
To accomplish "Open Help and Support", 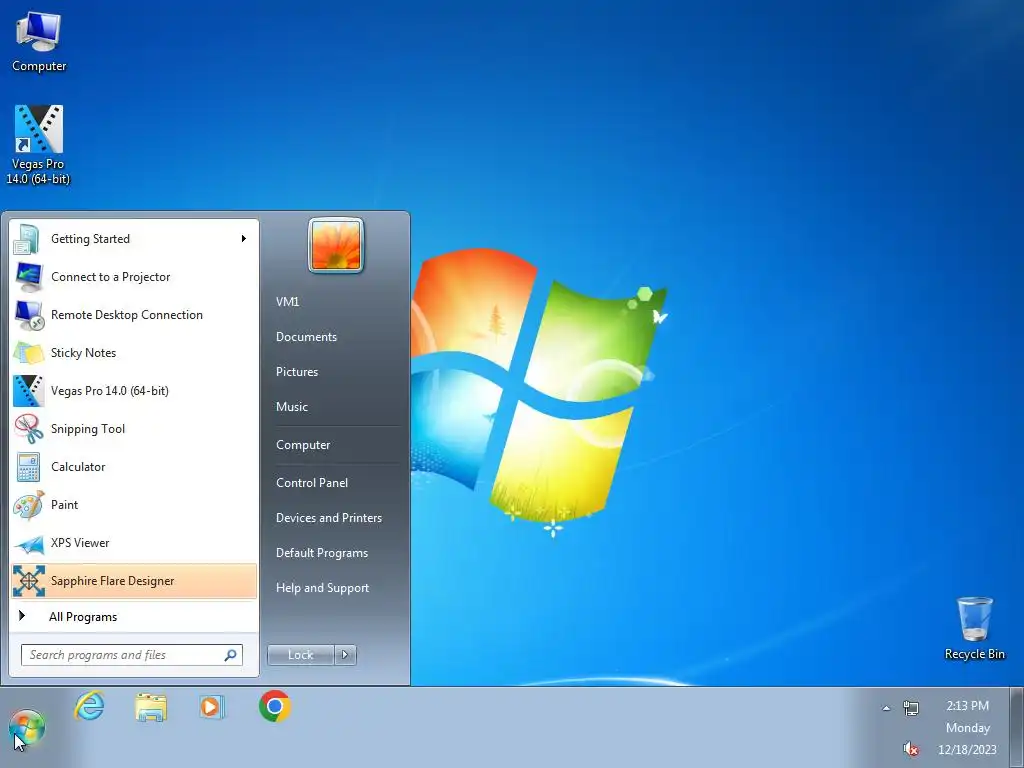I will pos(322,588).
